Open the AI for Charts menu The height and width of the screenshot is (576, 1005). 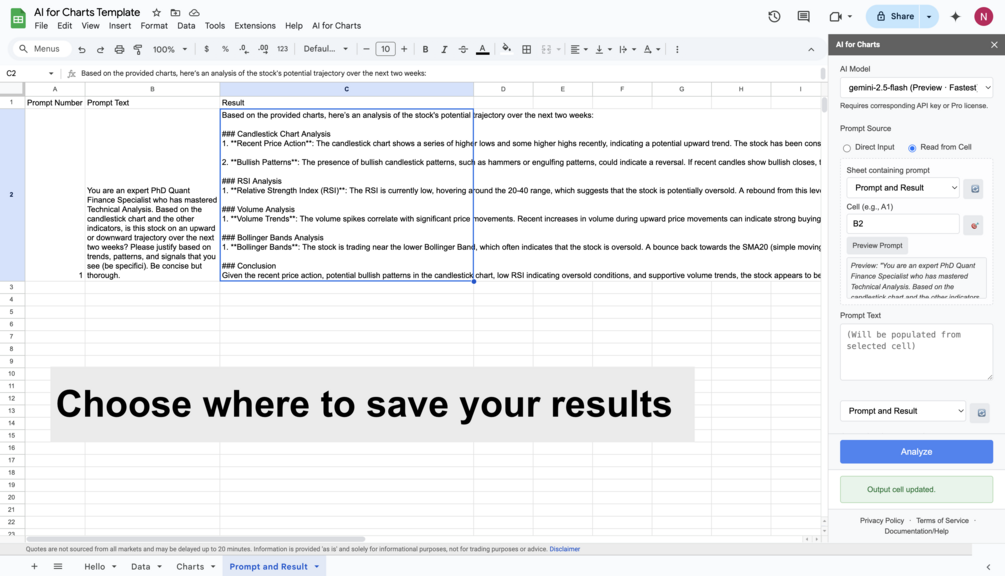tap(336, 26)
